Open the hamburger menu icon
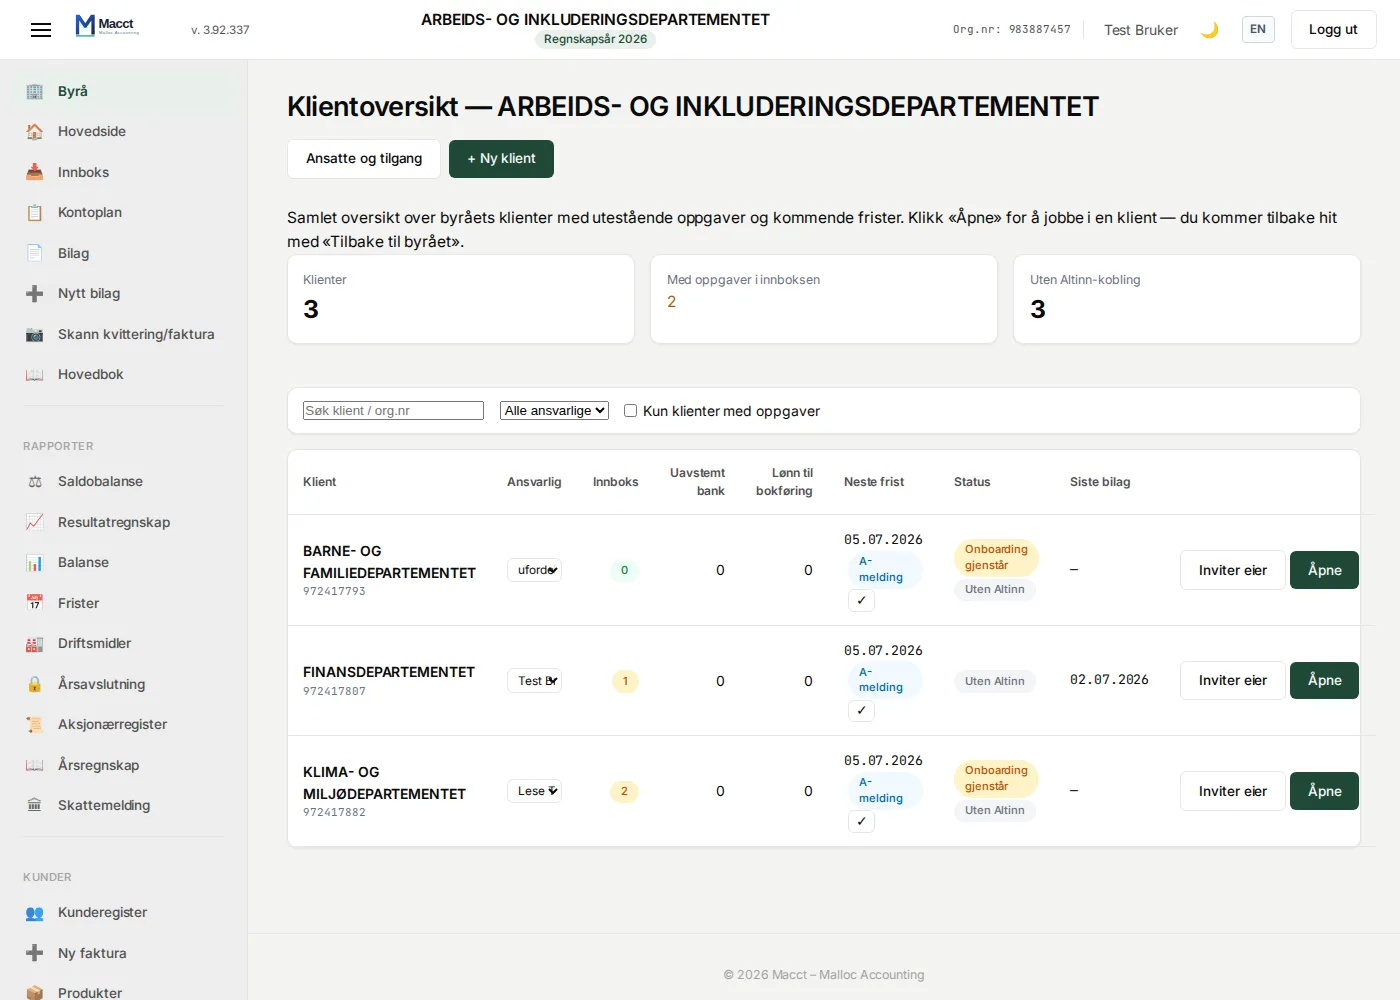This screenshot has height=1000, width=1400. point(41,30)
